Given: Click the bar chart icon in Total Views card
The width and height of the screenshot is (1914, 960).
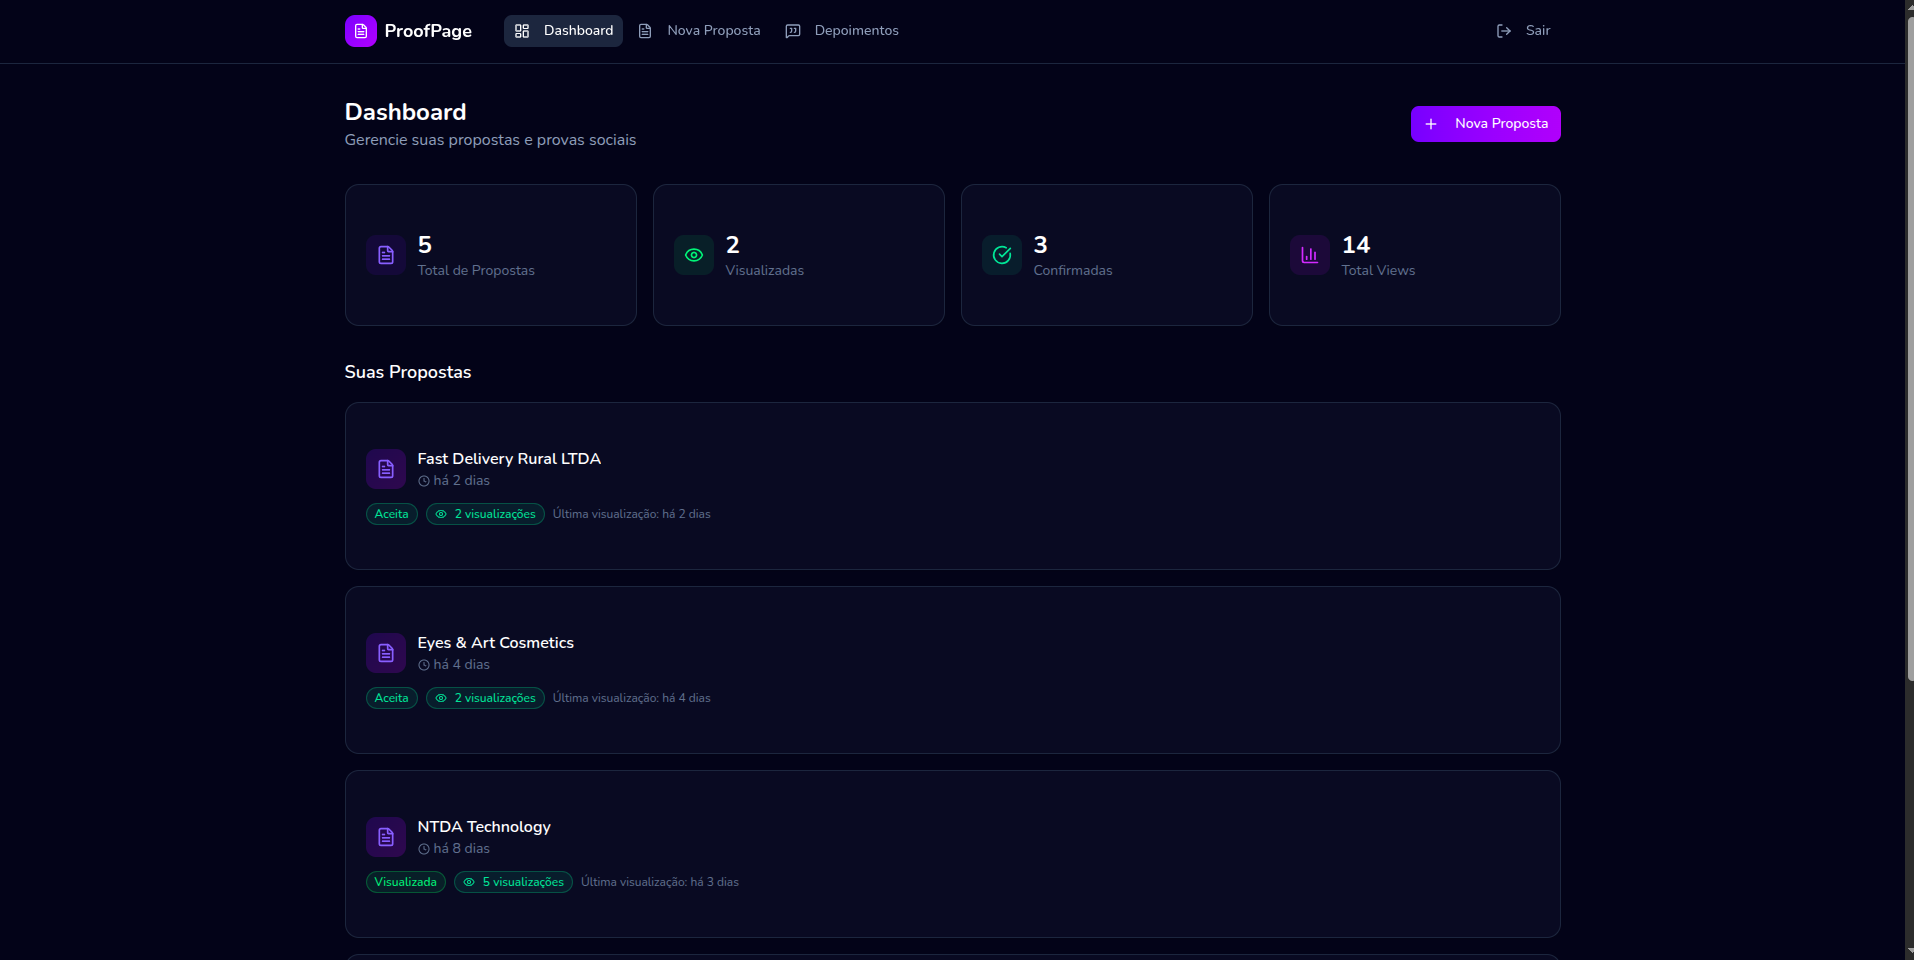Looking at the screenshot, I should point(1309,255).
